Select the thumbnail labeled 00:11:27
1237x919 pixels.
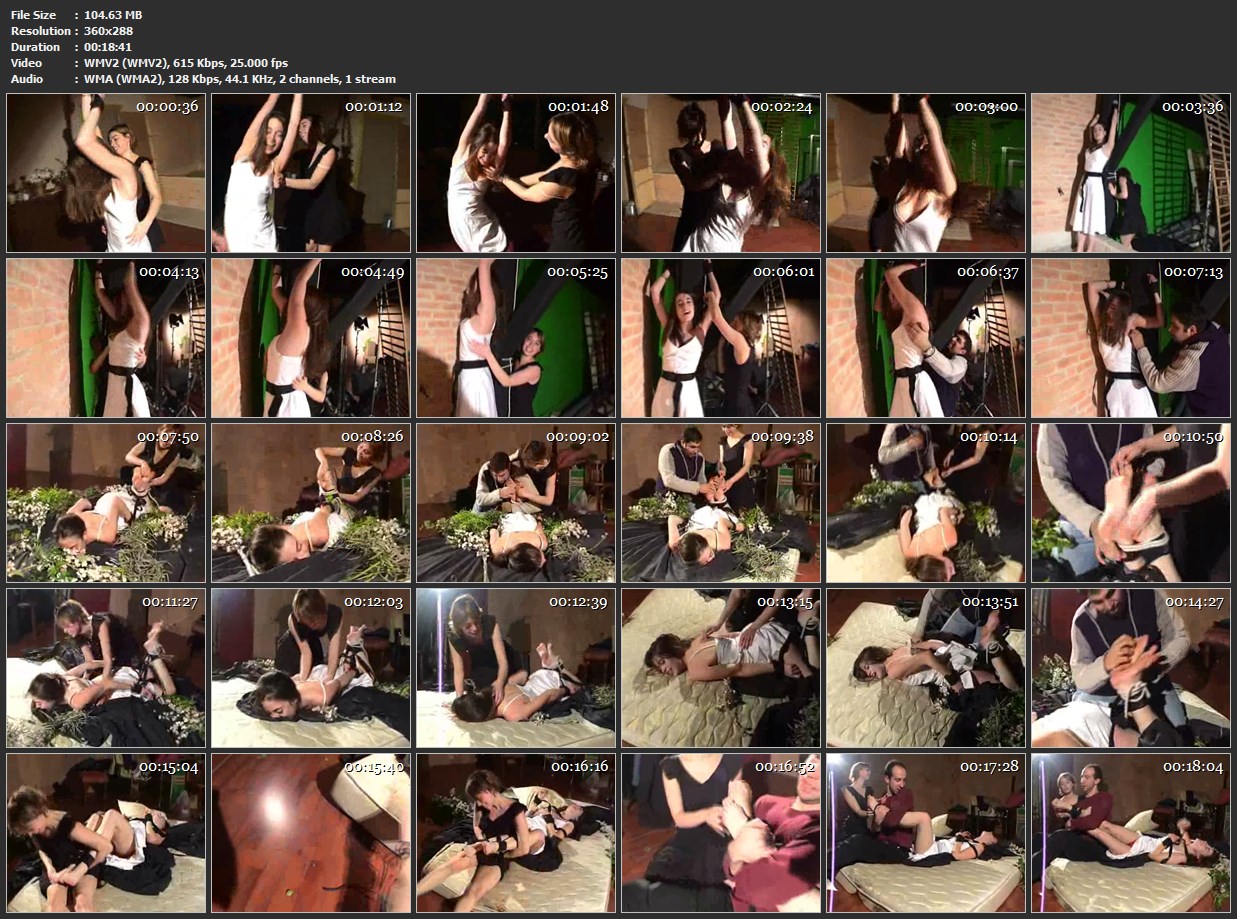pos(106,668)
